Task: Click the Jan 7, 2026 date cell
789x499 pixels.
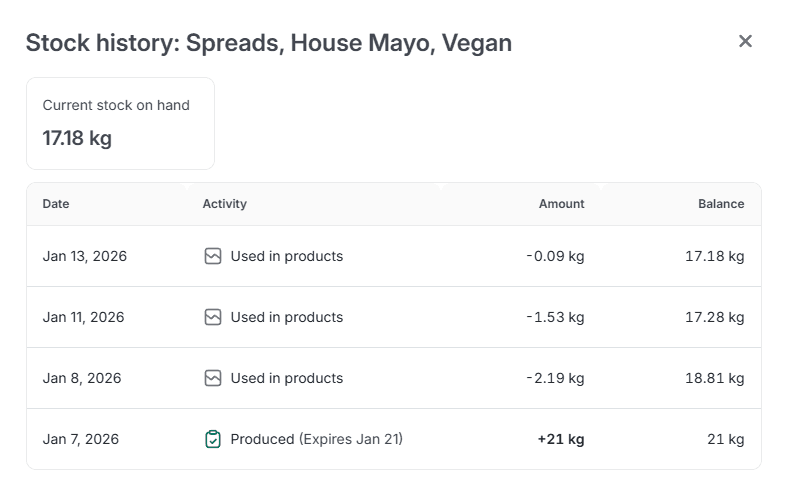Action: [81, 439]
